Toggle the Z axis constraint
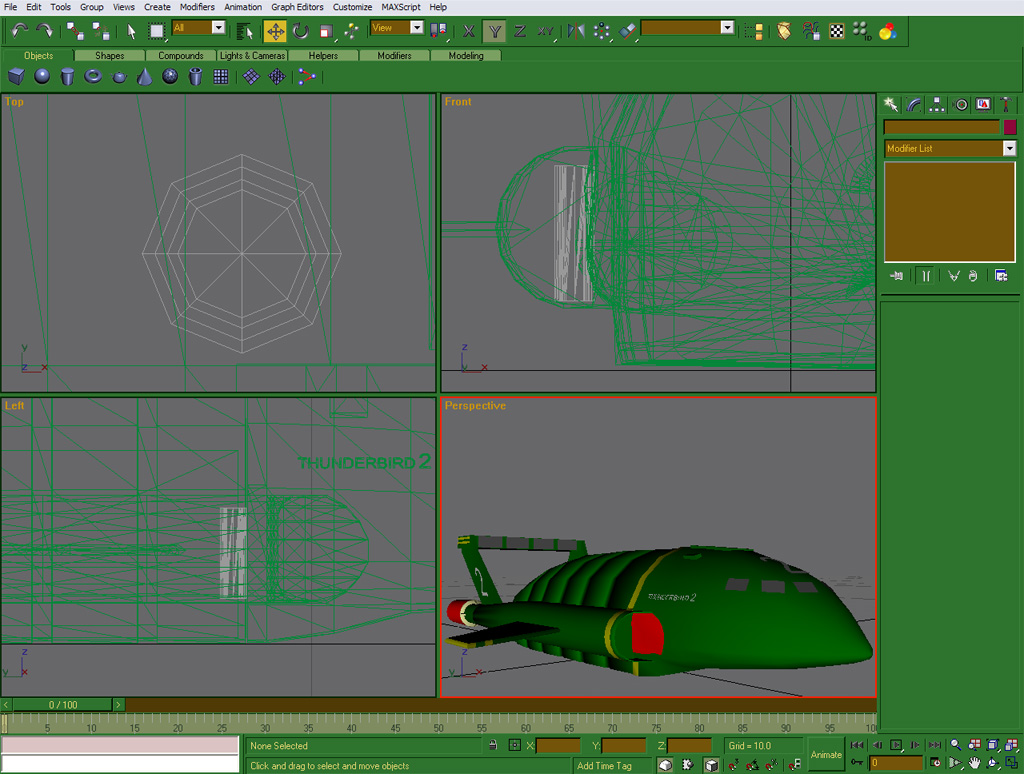The width and height of the screenshot is (1024, 774). (520, 31)
